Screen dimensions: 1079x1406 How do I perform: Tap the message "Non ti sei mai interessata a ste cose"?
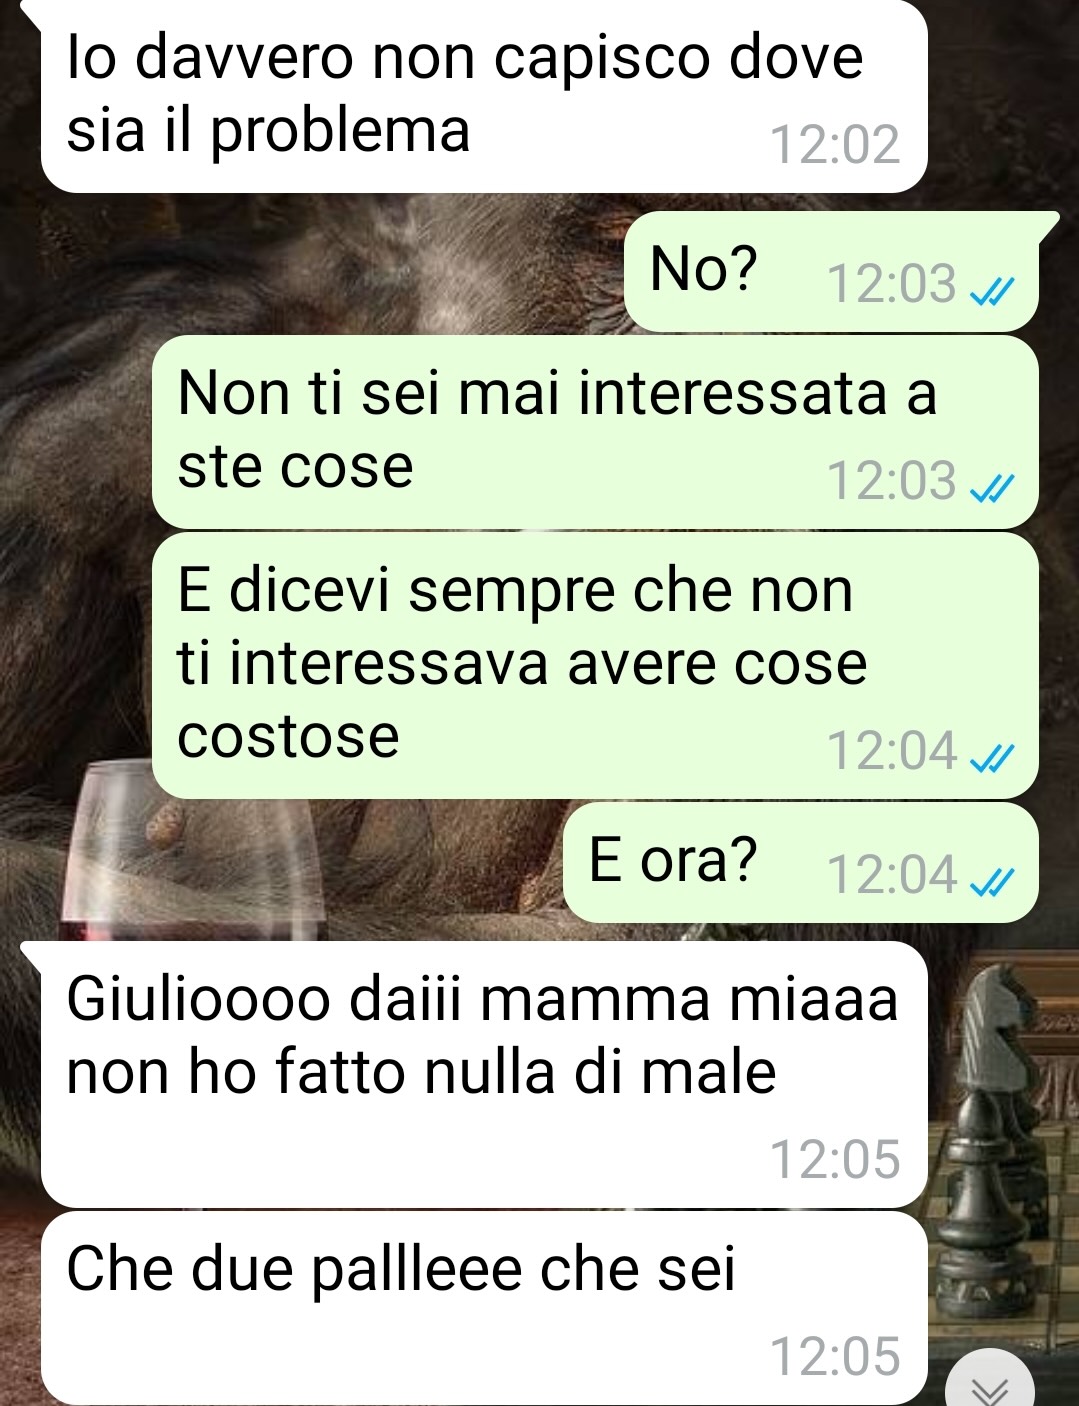point(595,432)
